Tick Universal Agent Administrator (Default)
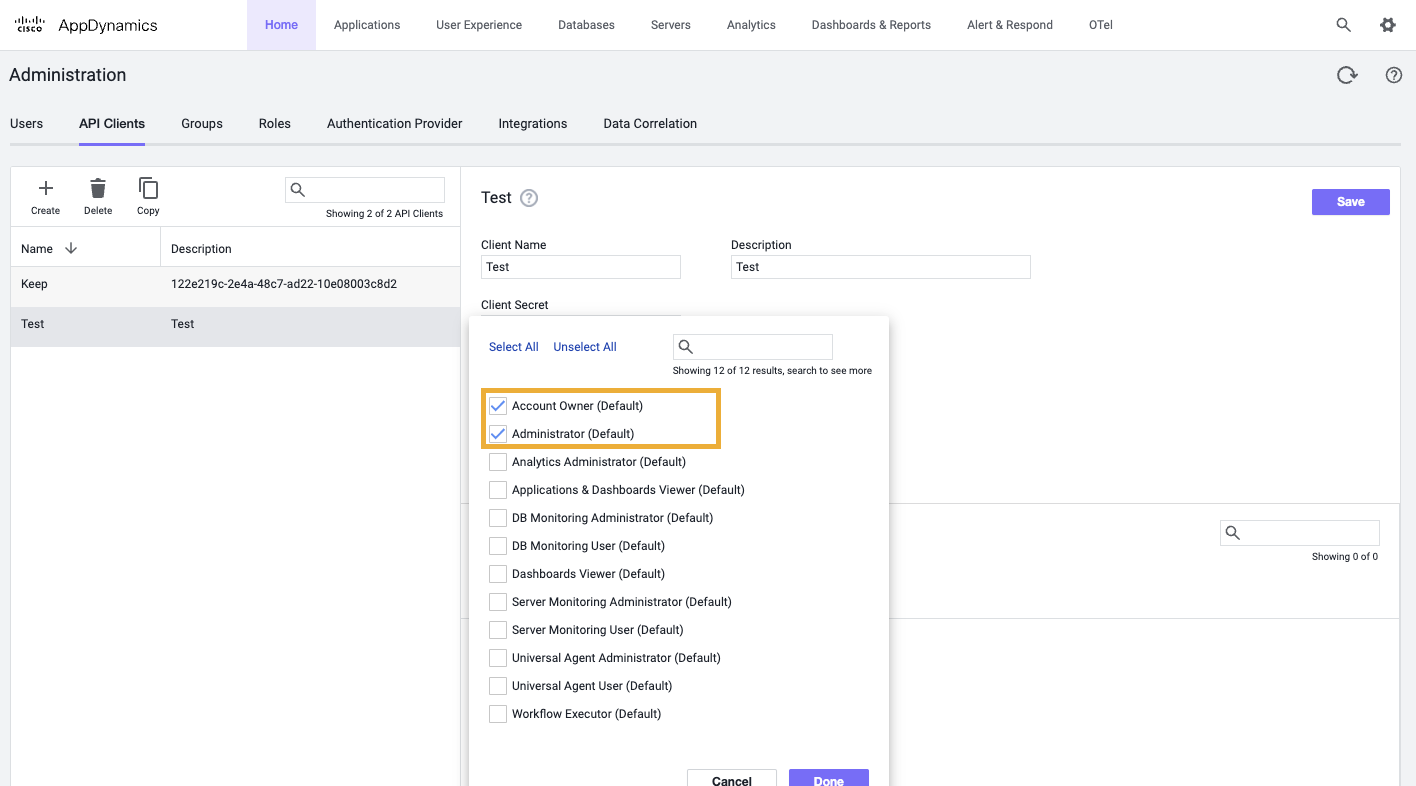This screenshot has width=1416, height=786. pyautogui.click(x=498, y=658)
